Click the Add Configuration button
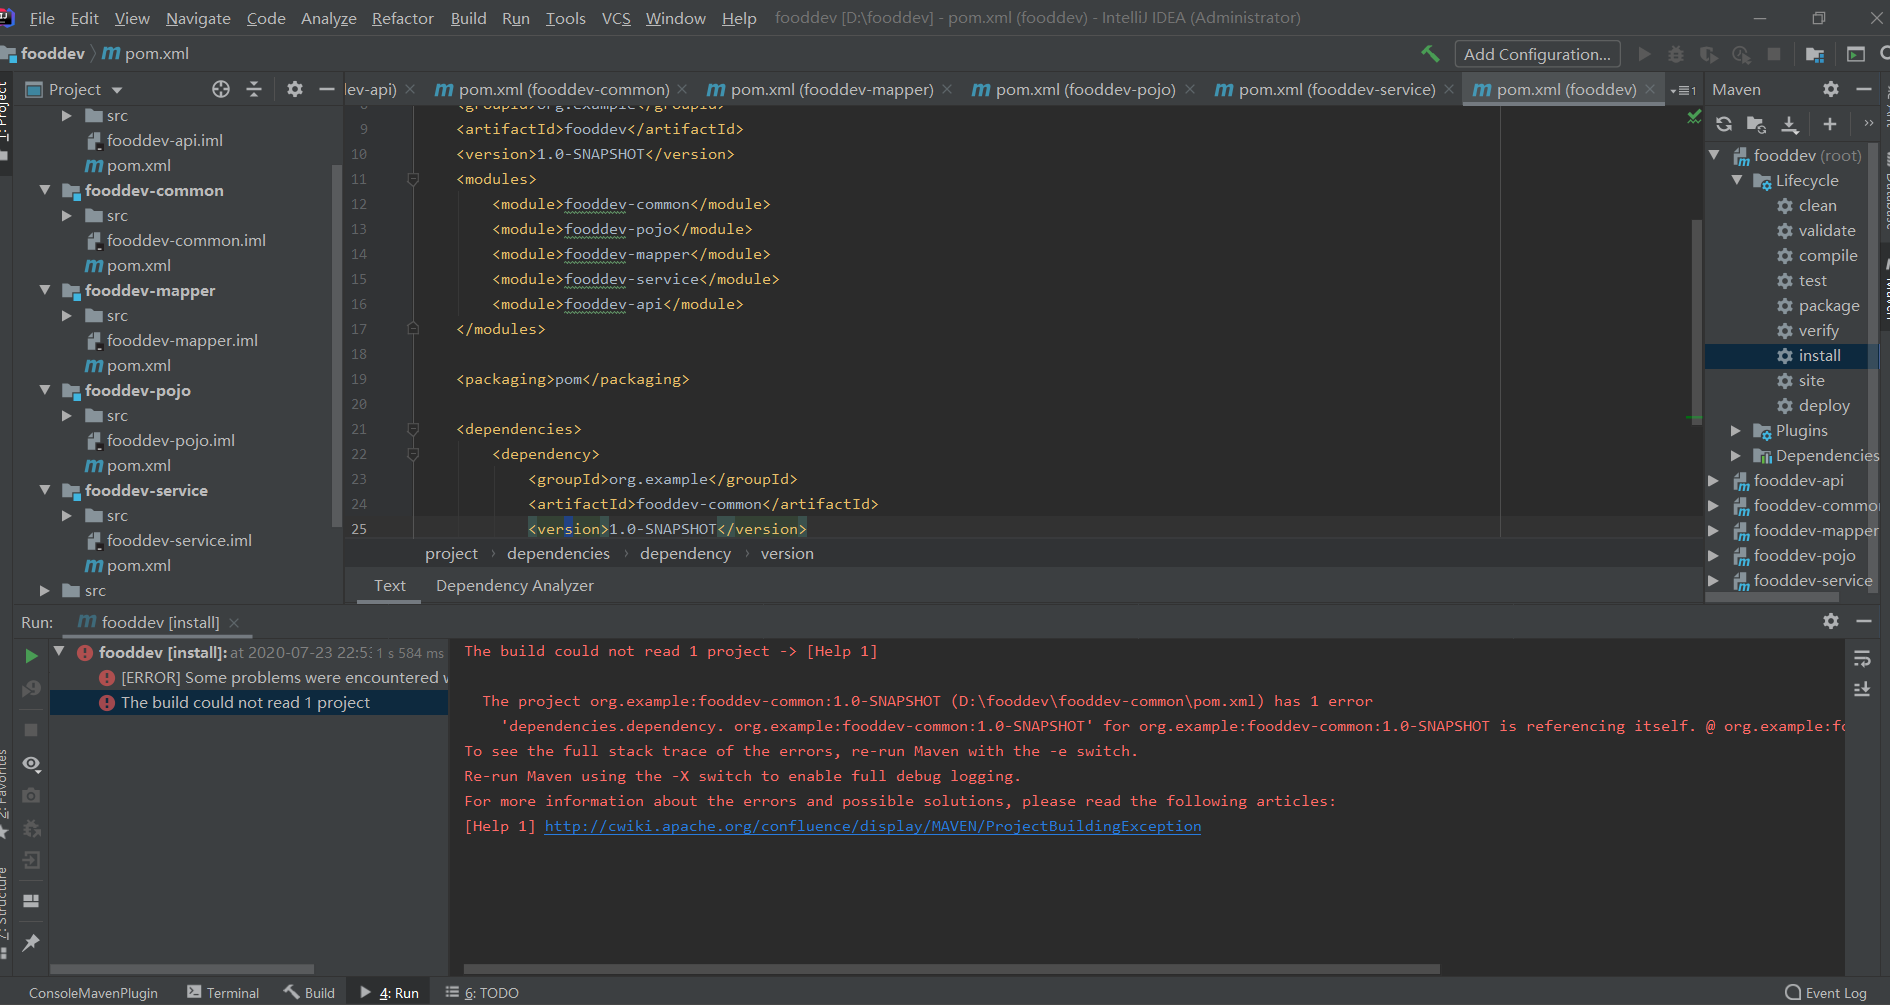This screenshot has width=1890, height=1005. [x=1537, y=54]
